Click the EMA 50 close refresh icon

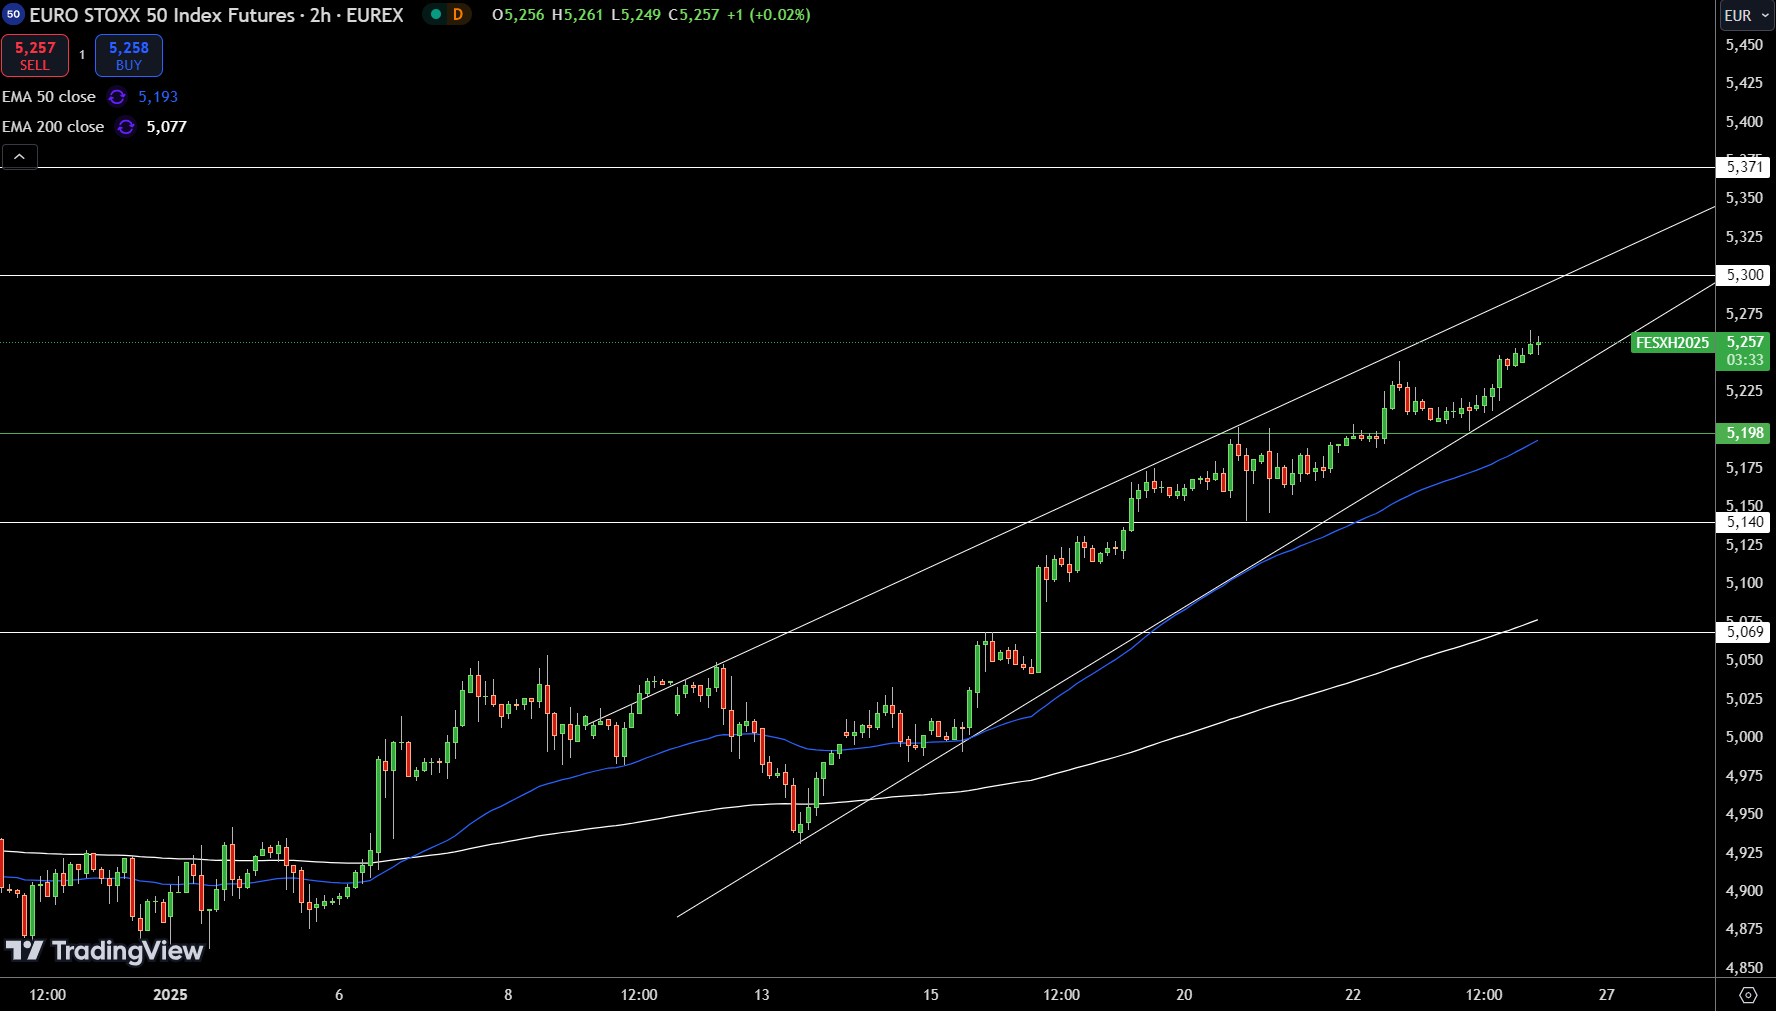coord(117,97)
